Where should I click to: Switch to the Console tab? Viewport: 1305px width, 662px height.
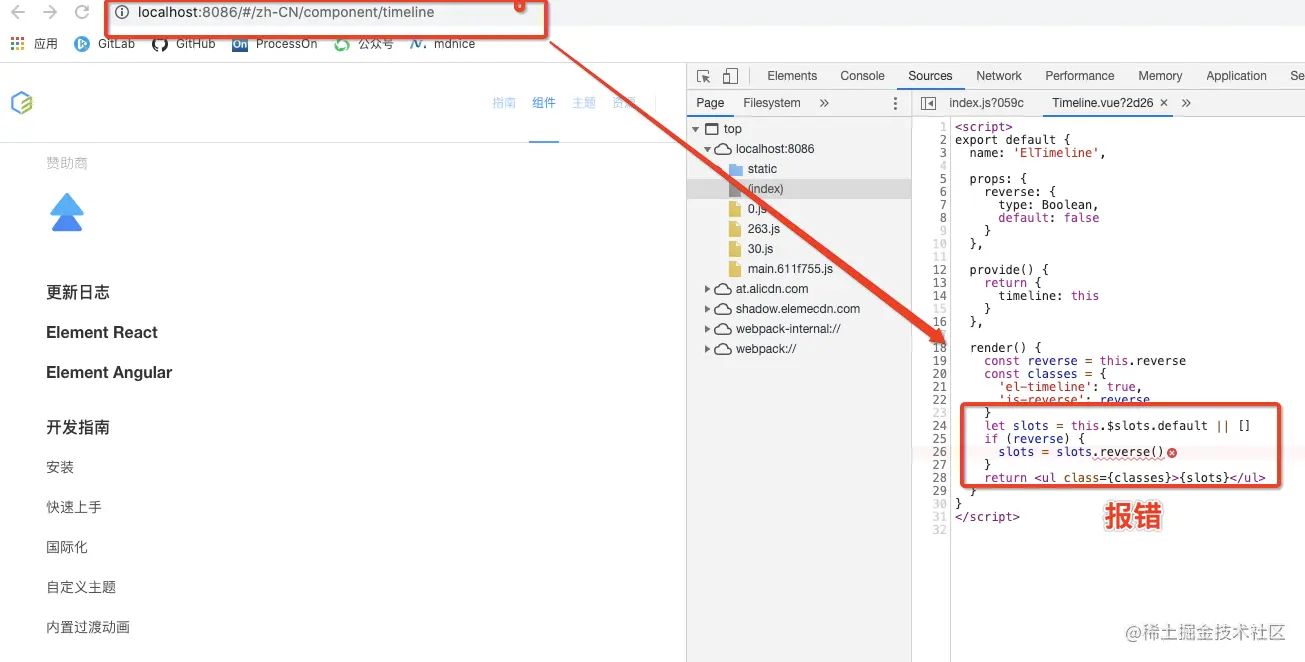pyautogui.click(x=862, y=76)
